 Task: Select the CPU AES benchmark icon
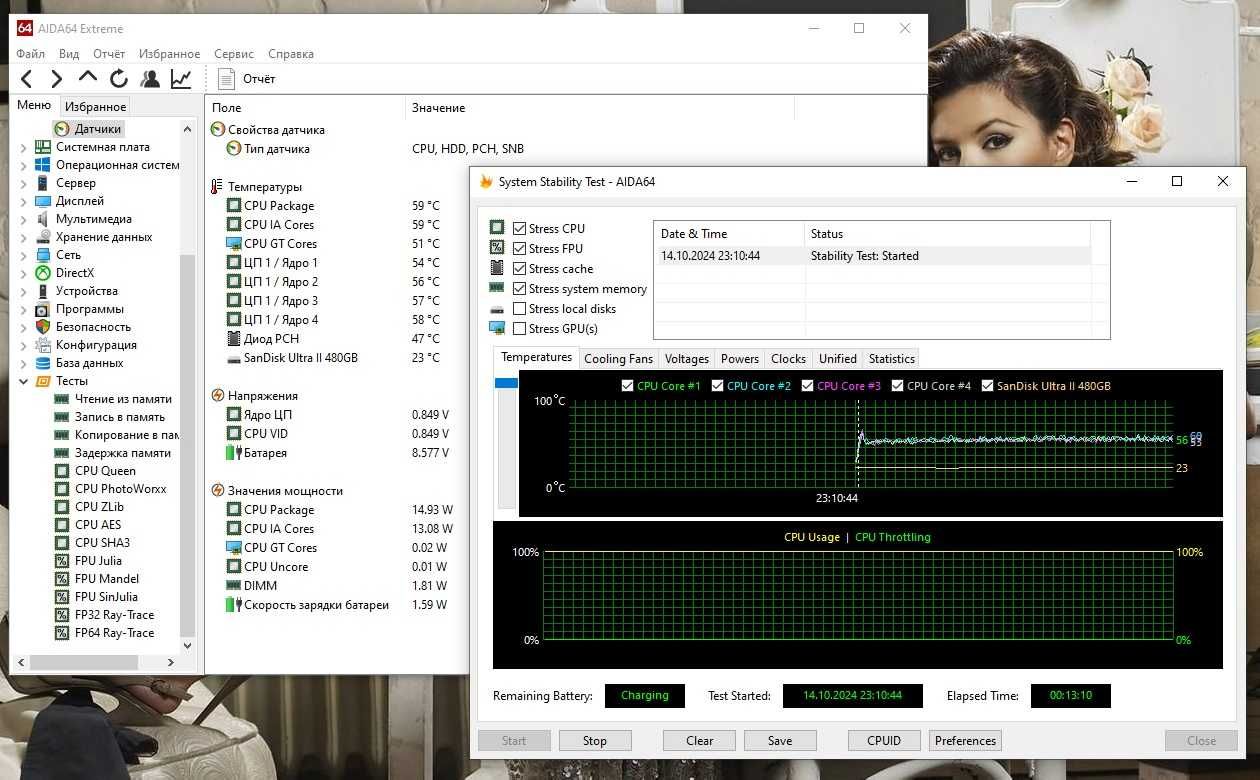[62, 525]
